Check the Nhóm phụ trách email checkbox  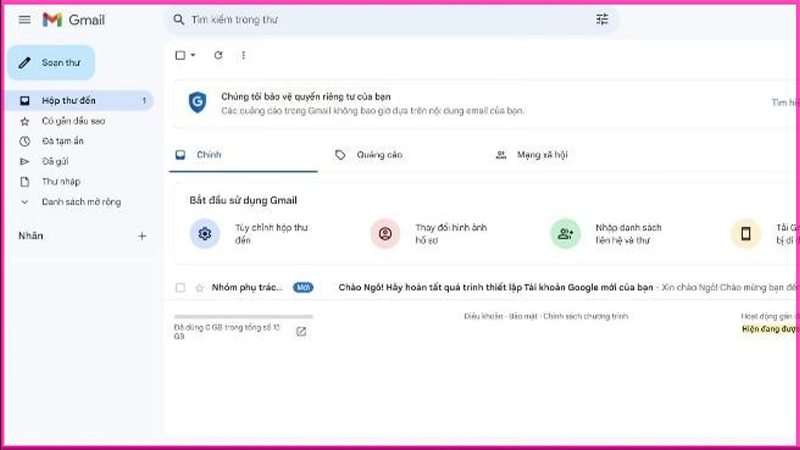[180, 288]
